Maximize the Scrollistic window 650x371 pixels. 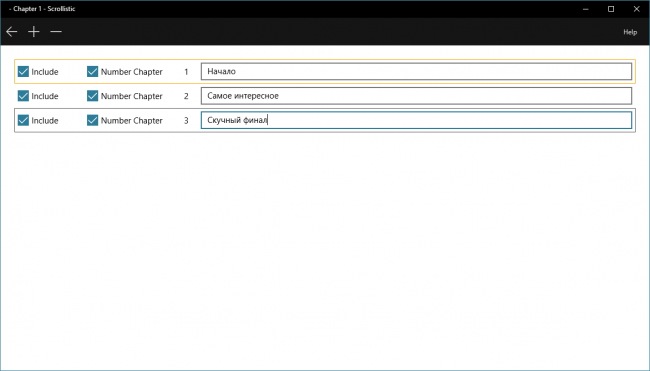[x=611, y=9]
